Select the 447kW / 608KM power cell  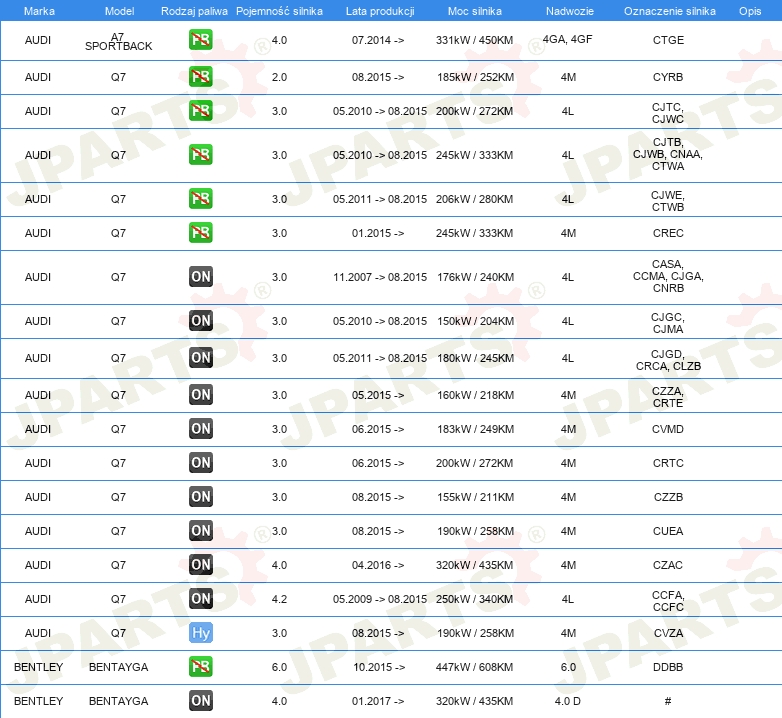[474, 667]
